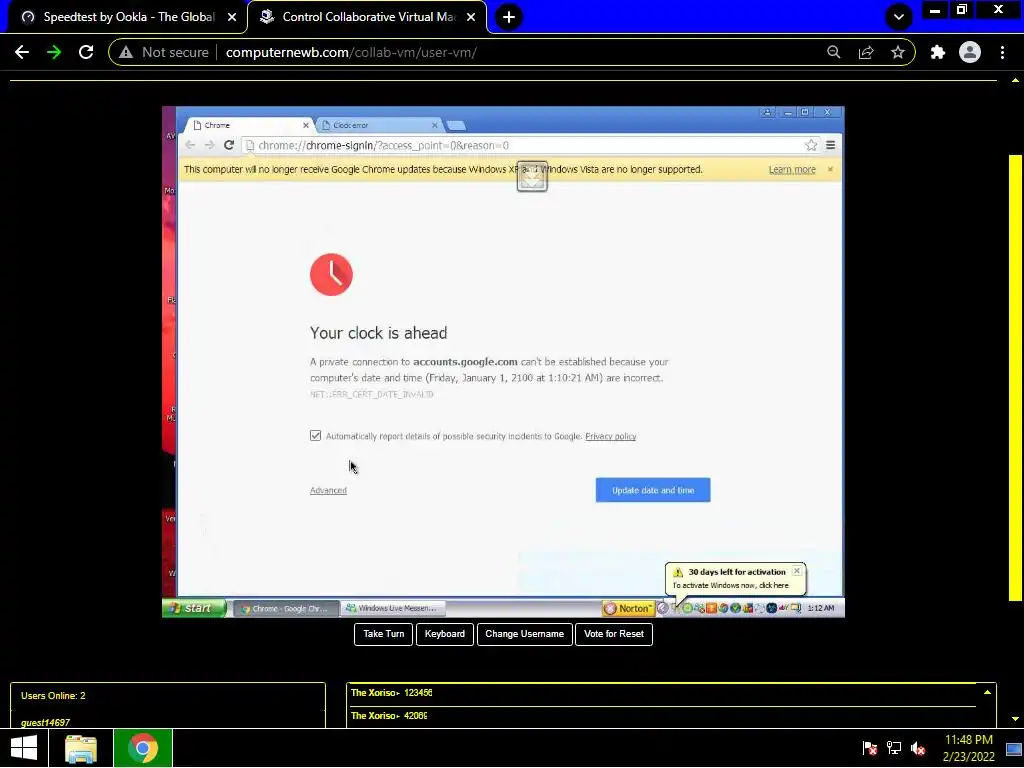Expand the Advanced link

point(328,490)
